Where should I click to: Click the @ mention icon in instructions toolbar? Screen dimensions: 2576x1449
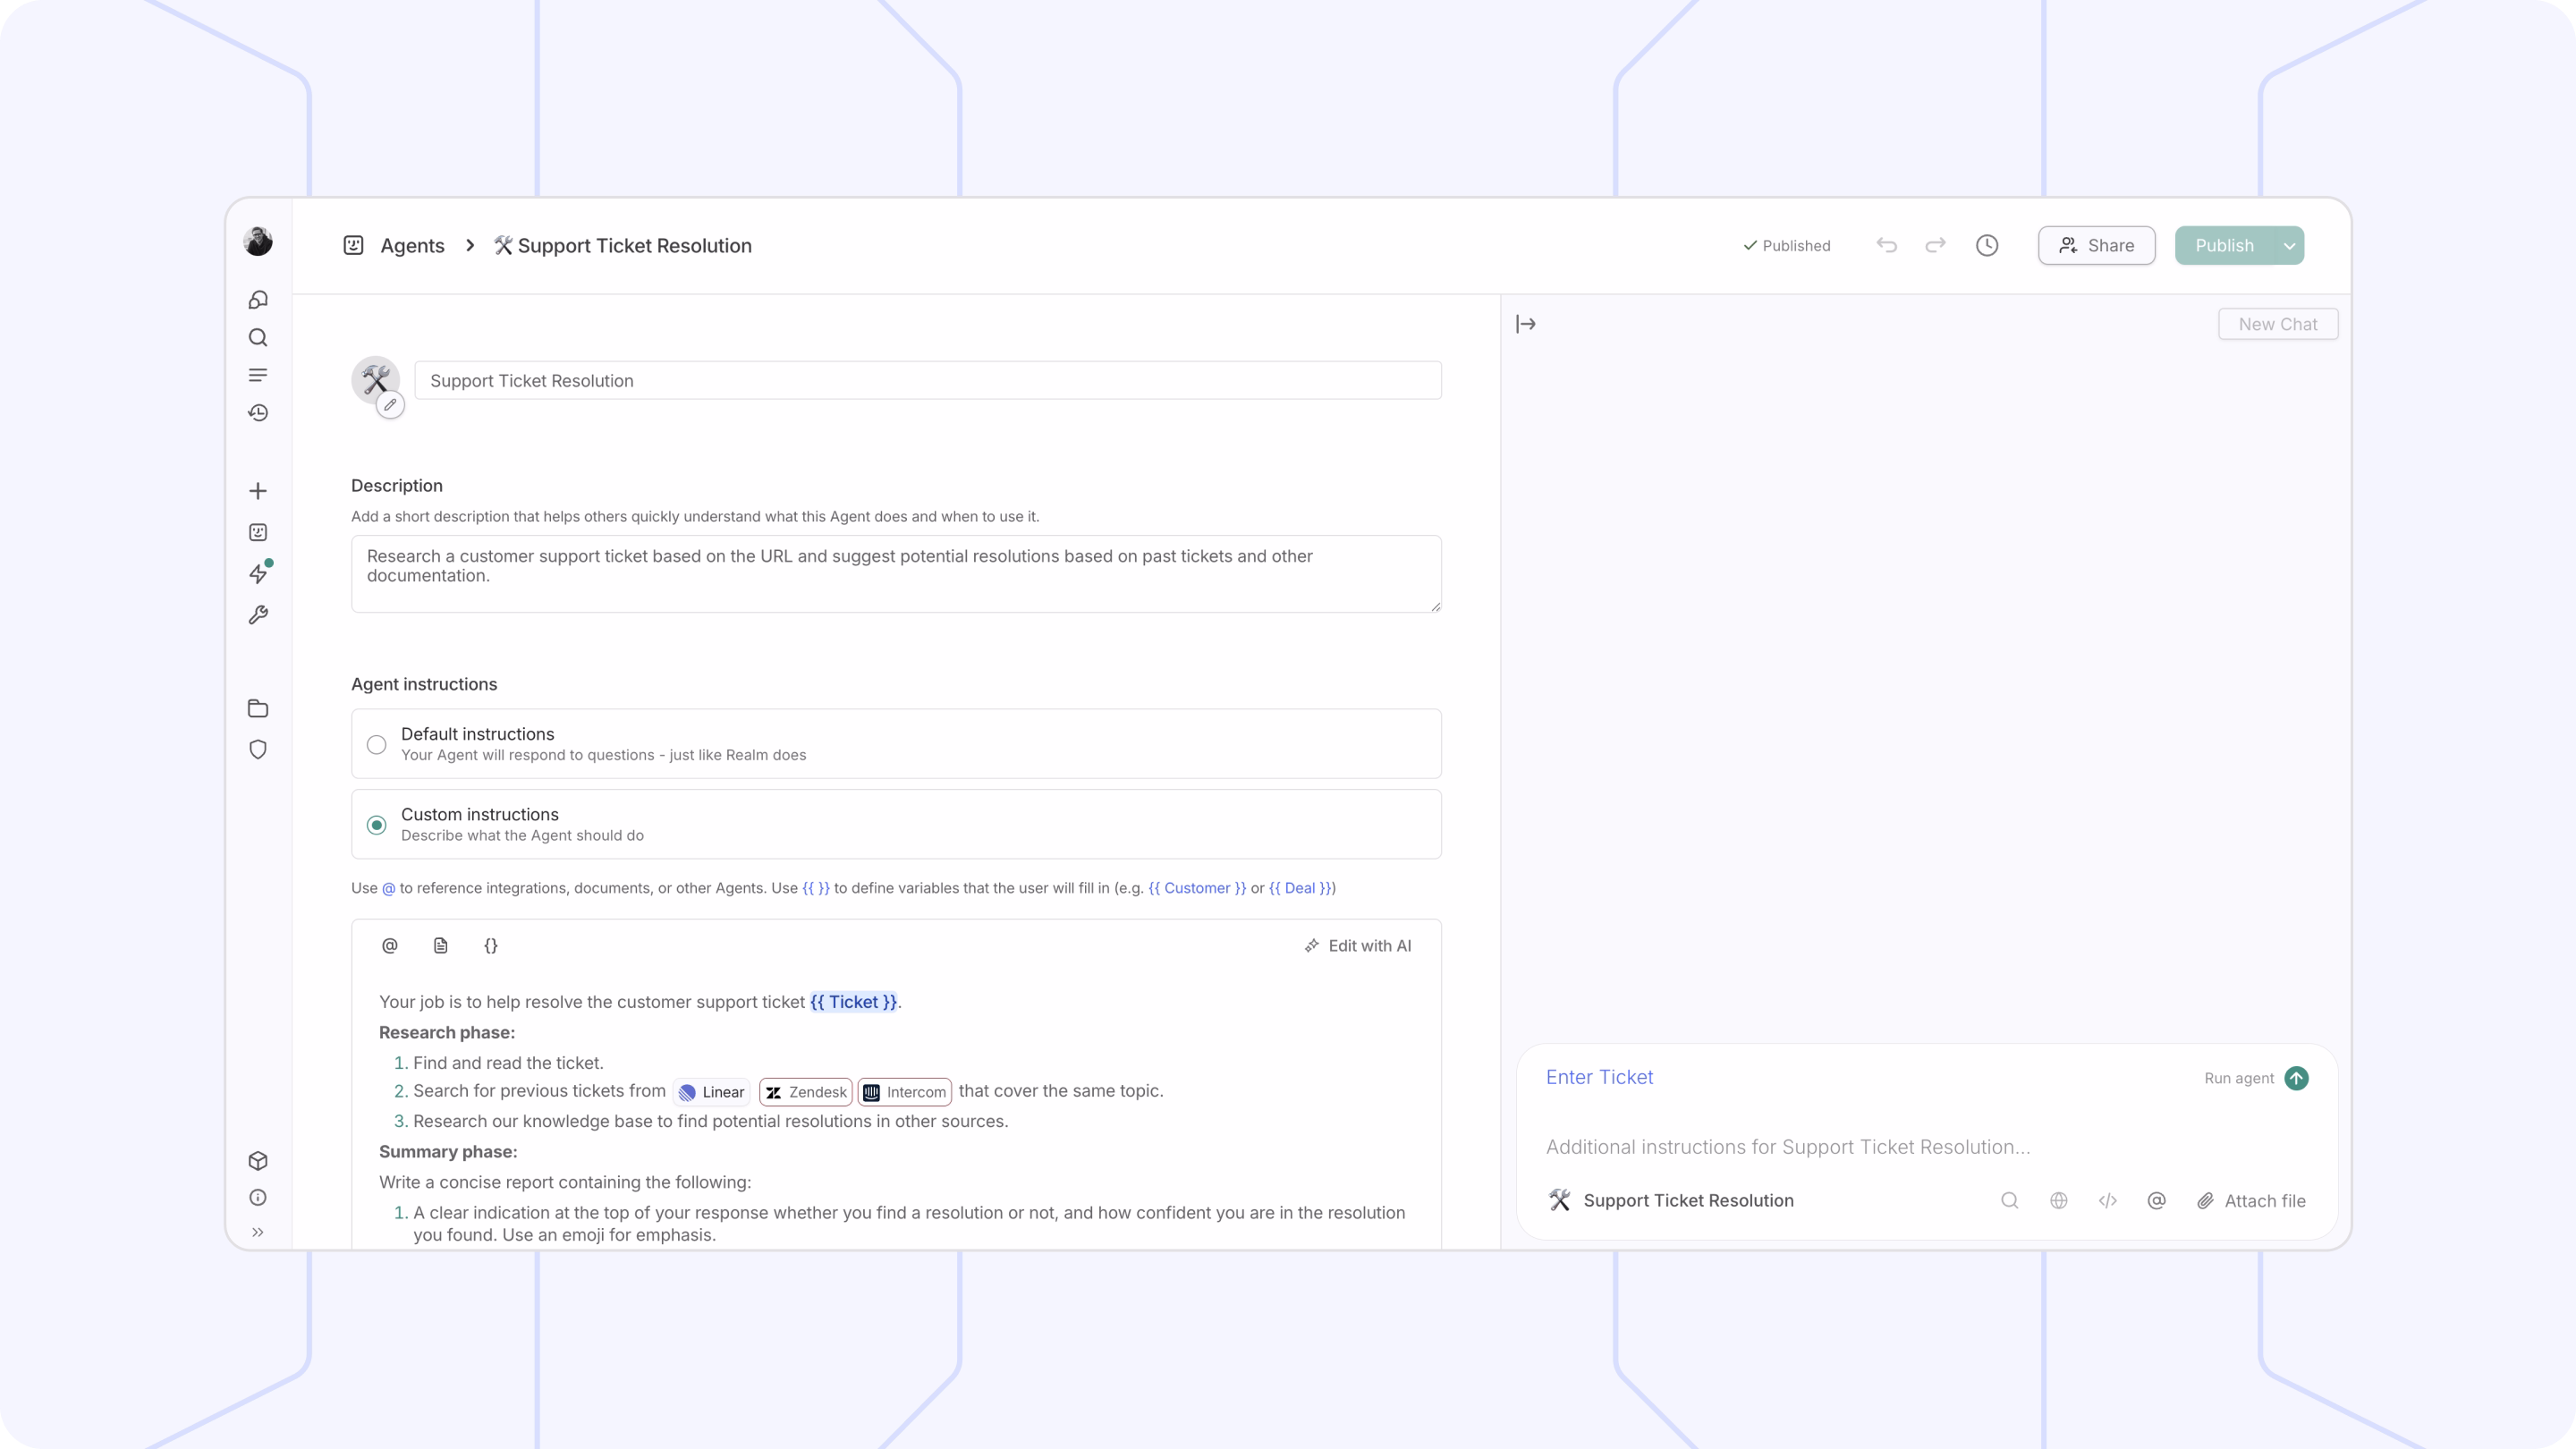pos(390,946)
